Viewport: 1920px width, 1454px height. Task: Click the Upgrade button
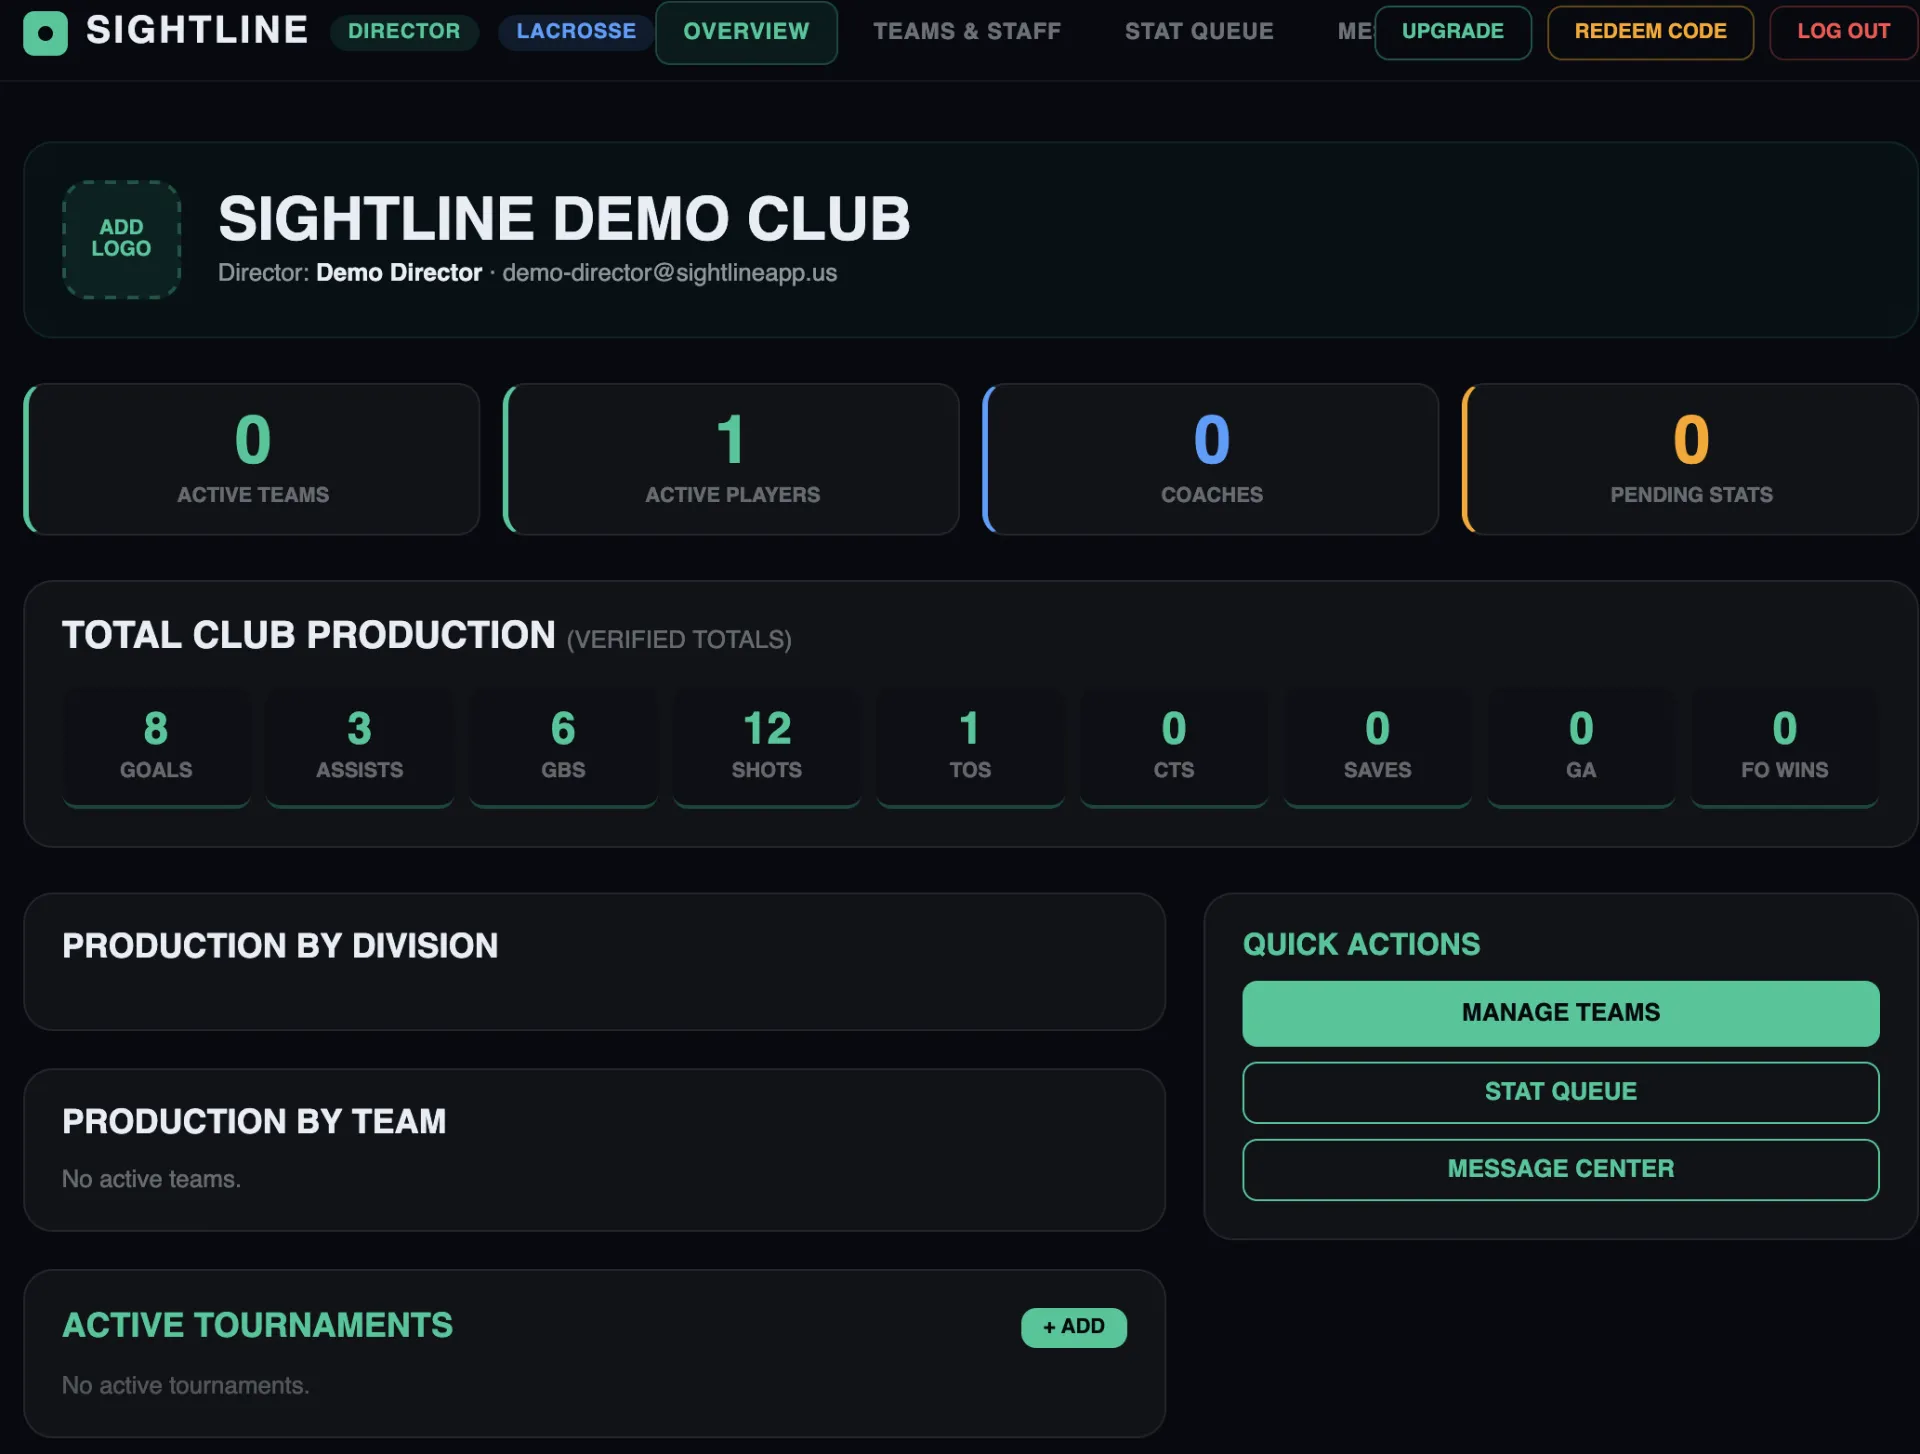[1452, 32]
